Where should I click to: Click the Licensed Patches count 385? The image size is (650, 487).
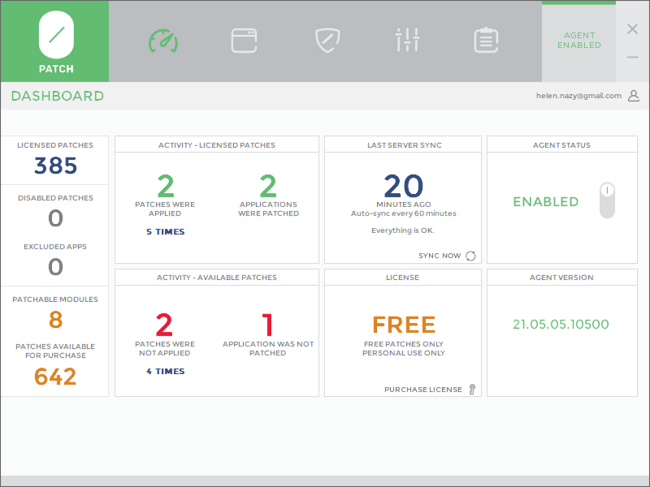[x=56, y=165]
